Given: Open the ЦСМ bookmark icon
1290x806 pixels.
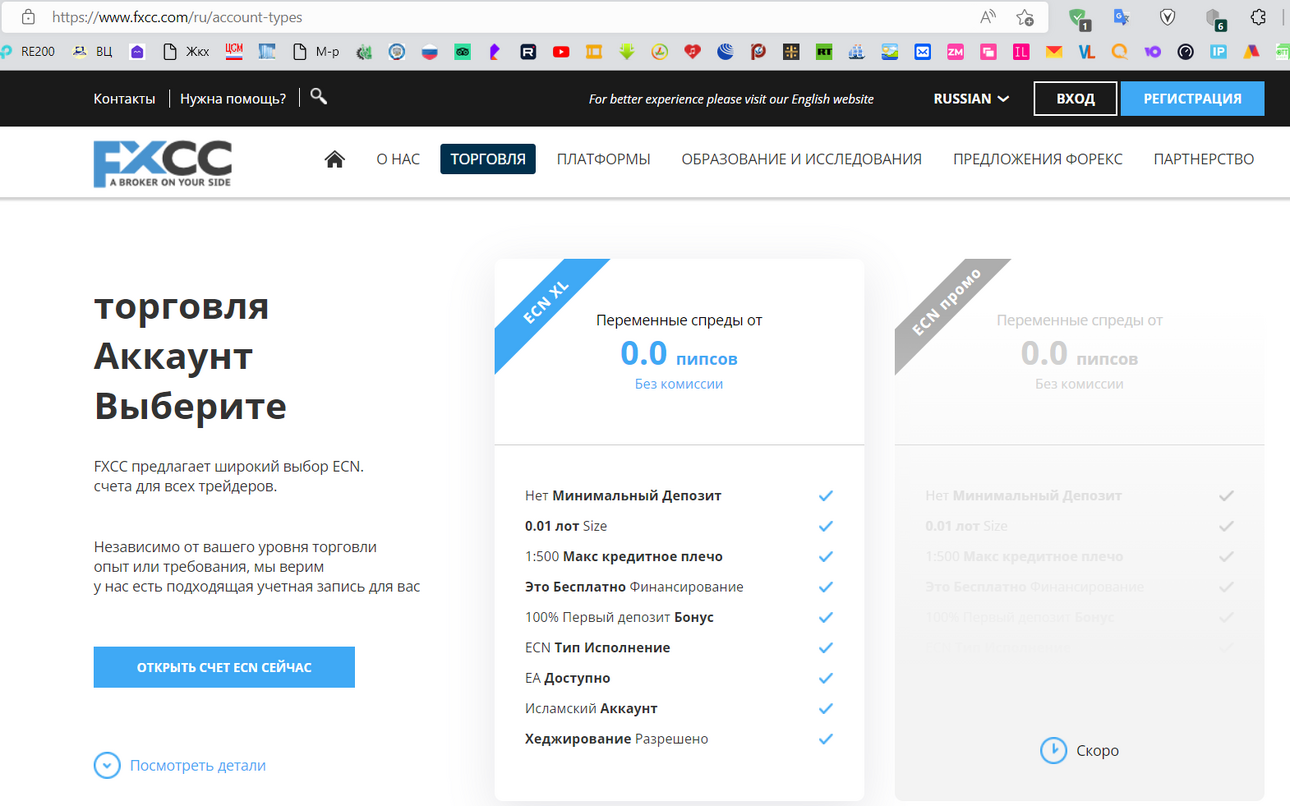Looking at the screenshot, I should click(x=234, y=51).
